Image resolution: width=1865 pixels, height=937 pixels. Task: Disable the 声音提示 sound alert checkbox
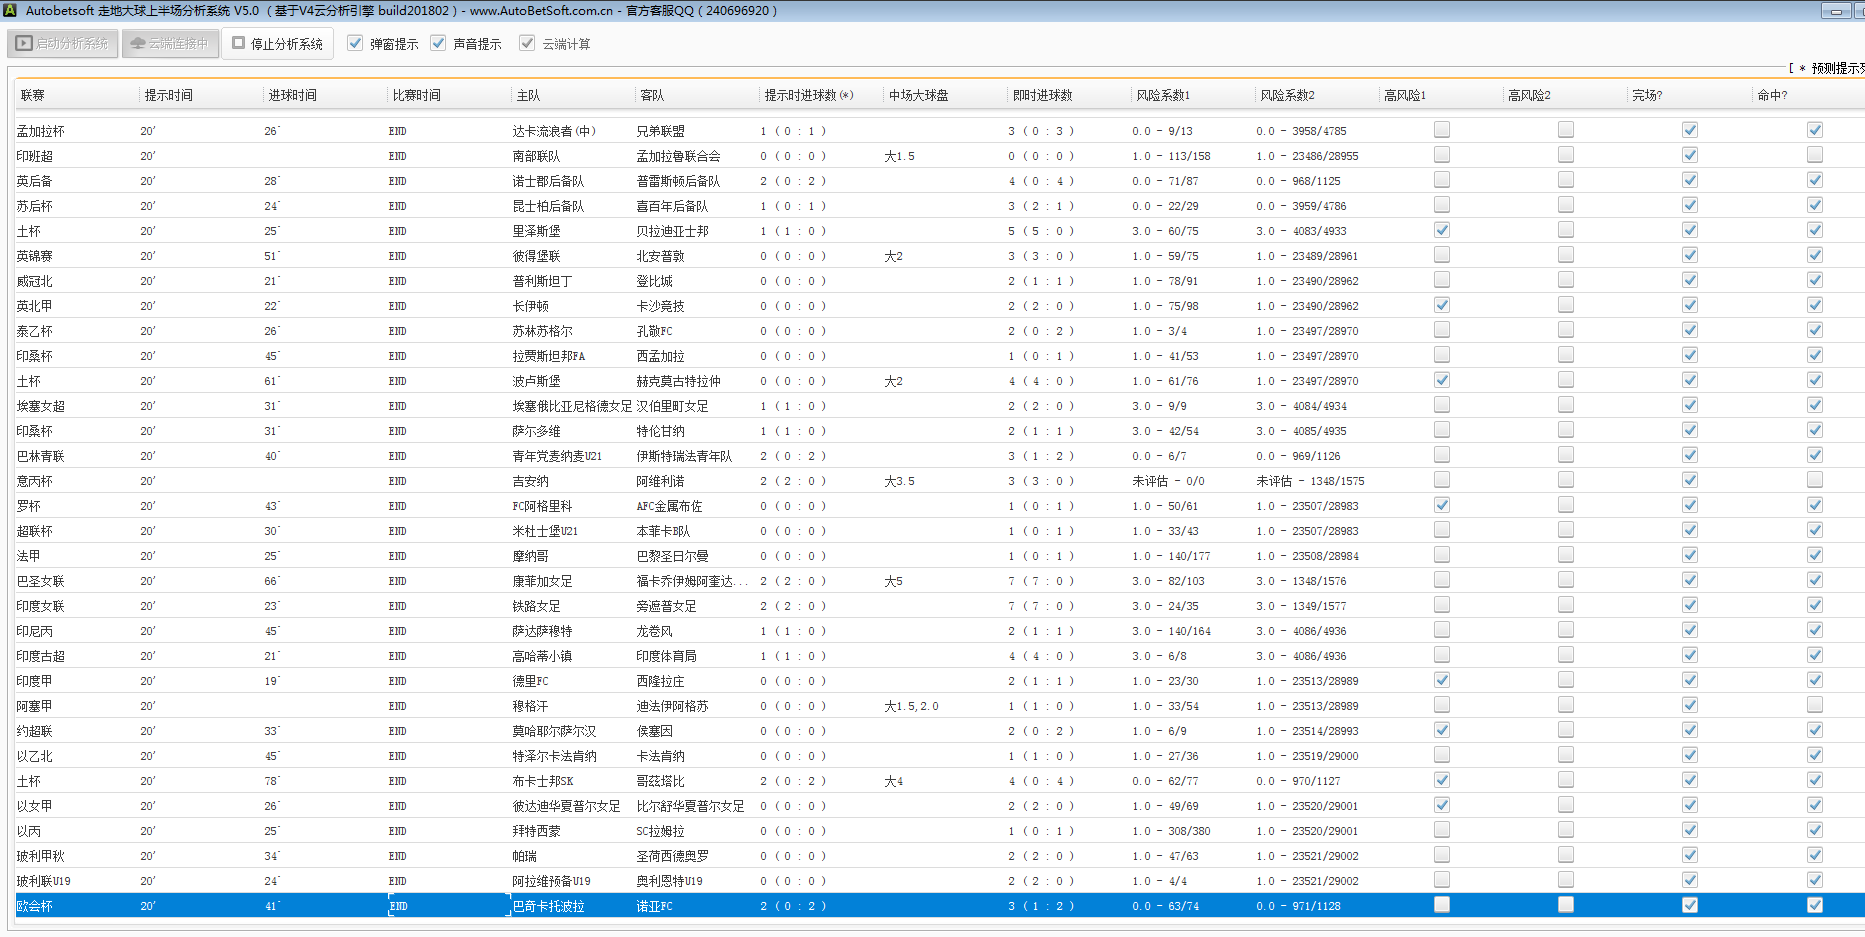[x=438, y=44]
